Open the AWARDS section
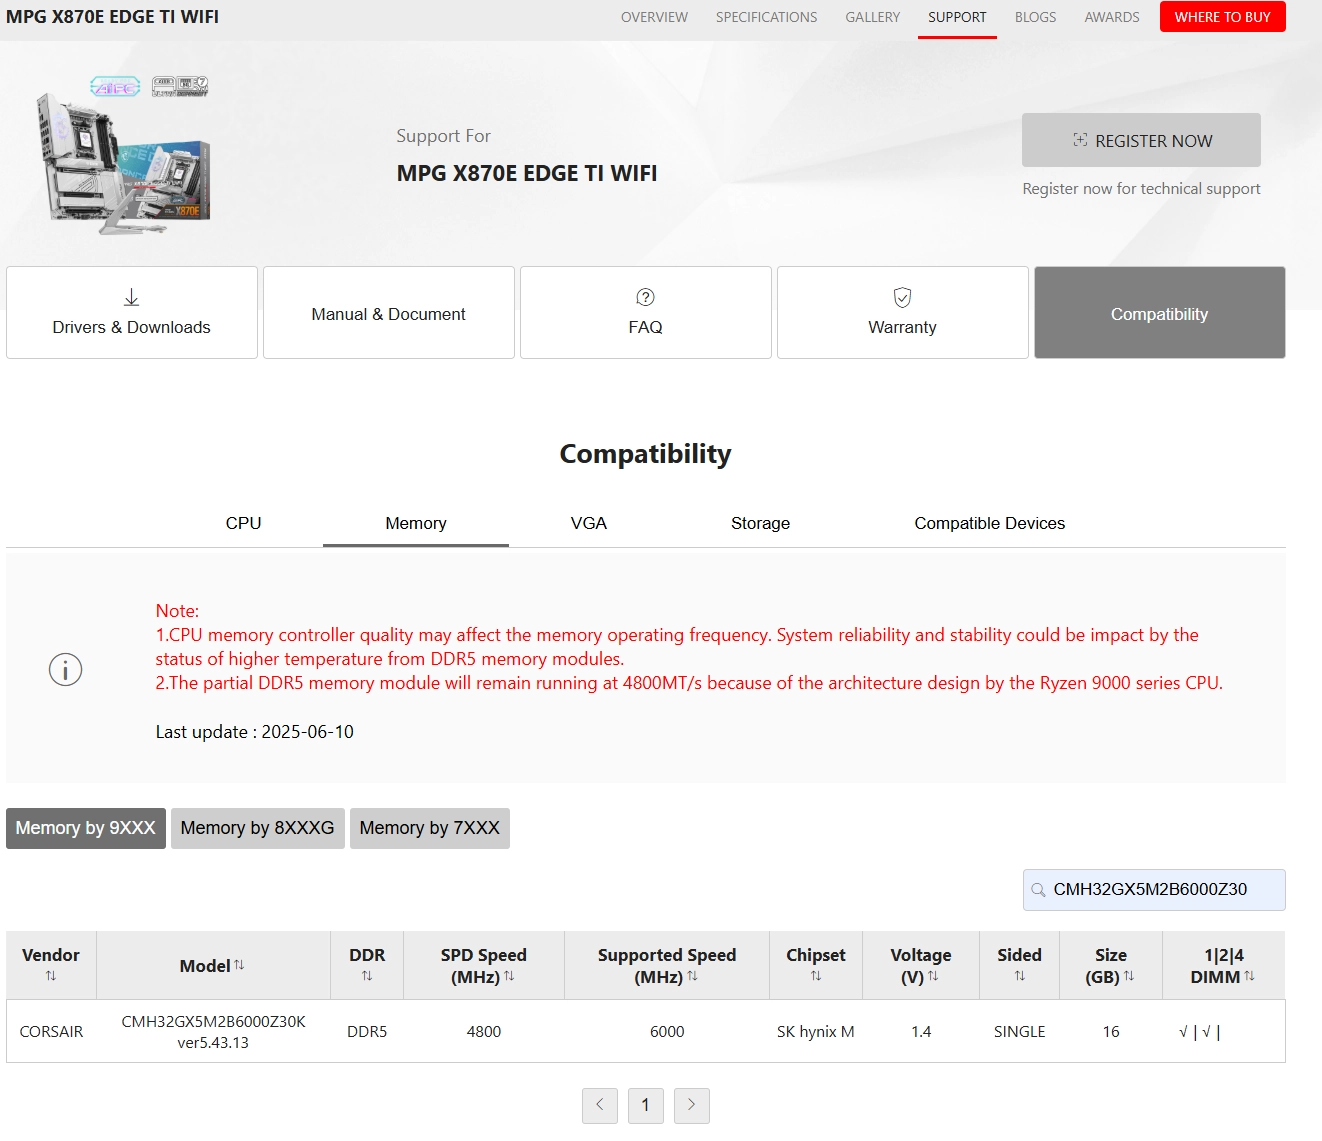 pyautogui.click(x=1112, y=17)
